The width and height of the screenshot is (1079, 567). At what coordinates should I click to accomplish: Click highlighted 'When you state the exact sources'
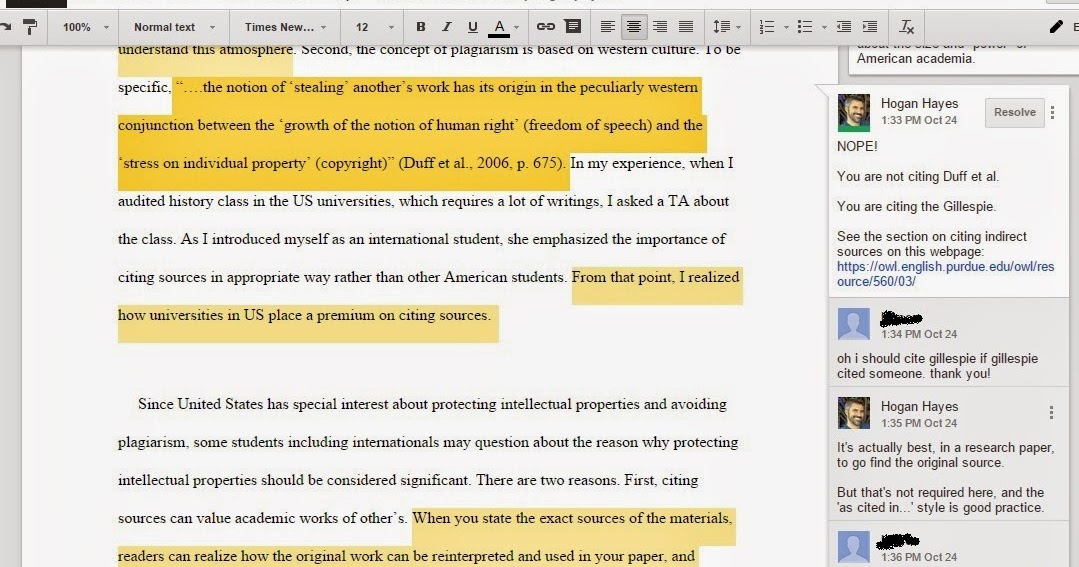click(x=573, y=518)
